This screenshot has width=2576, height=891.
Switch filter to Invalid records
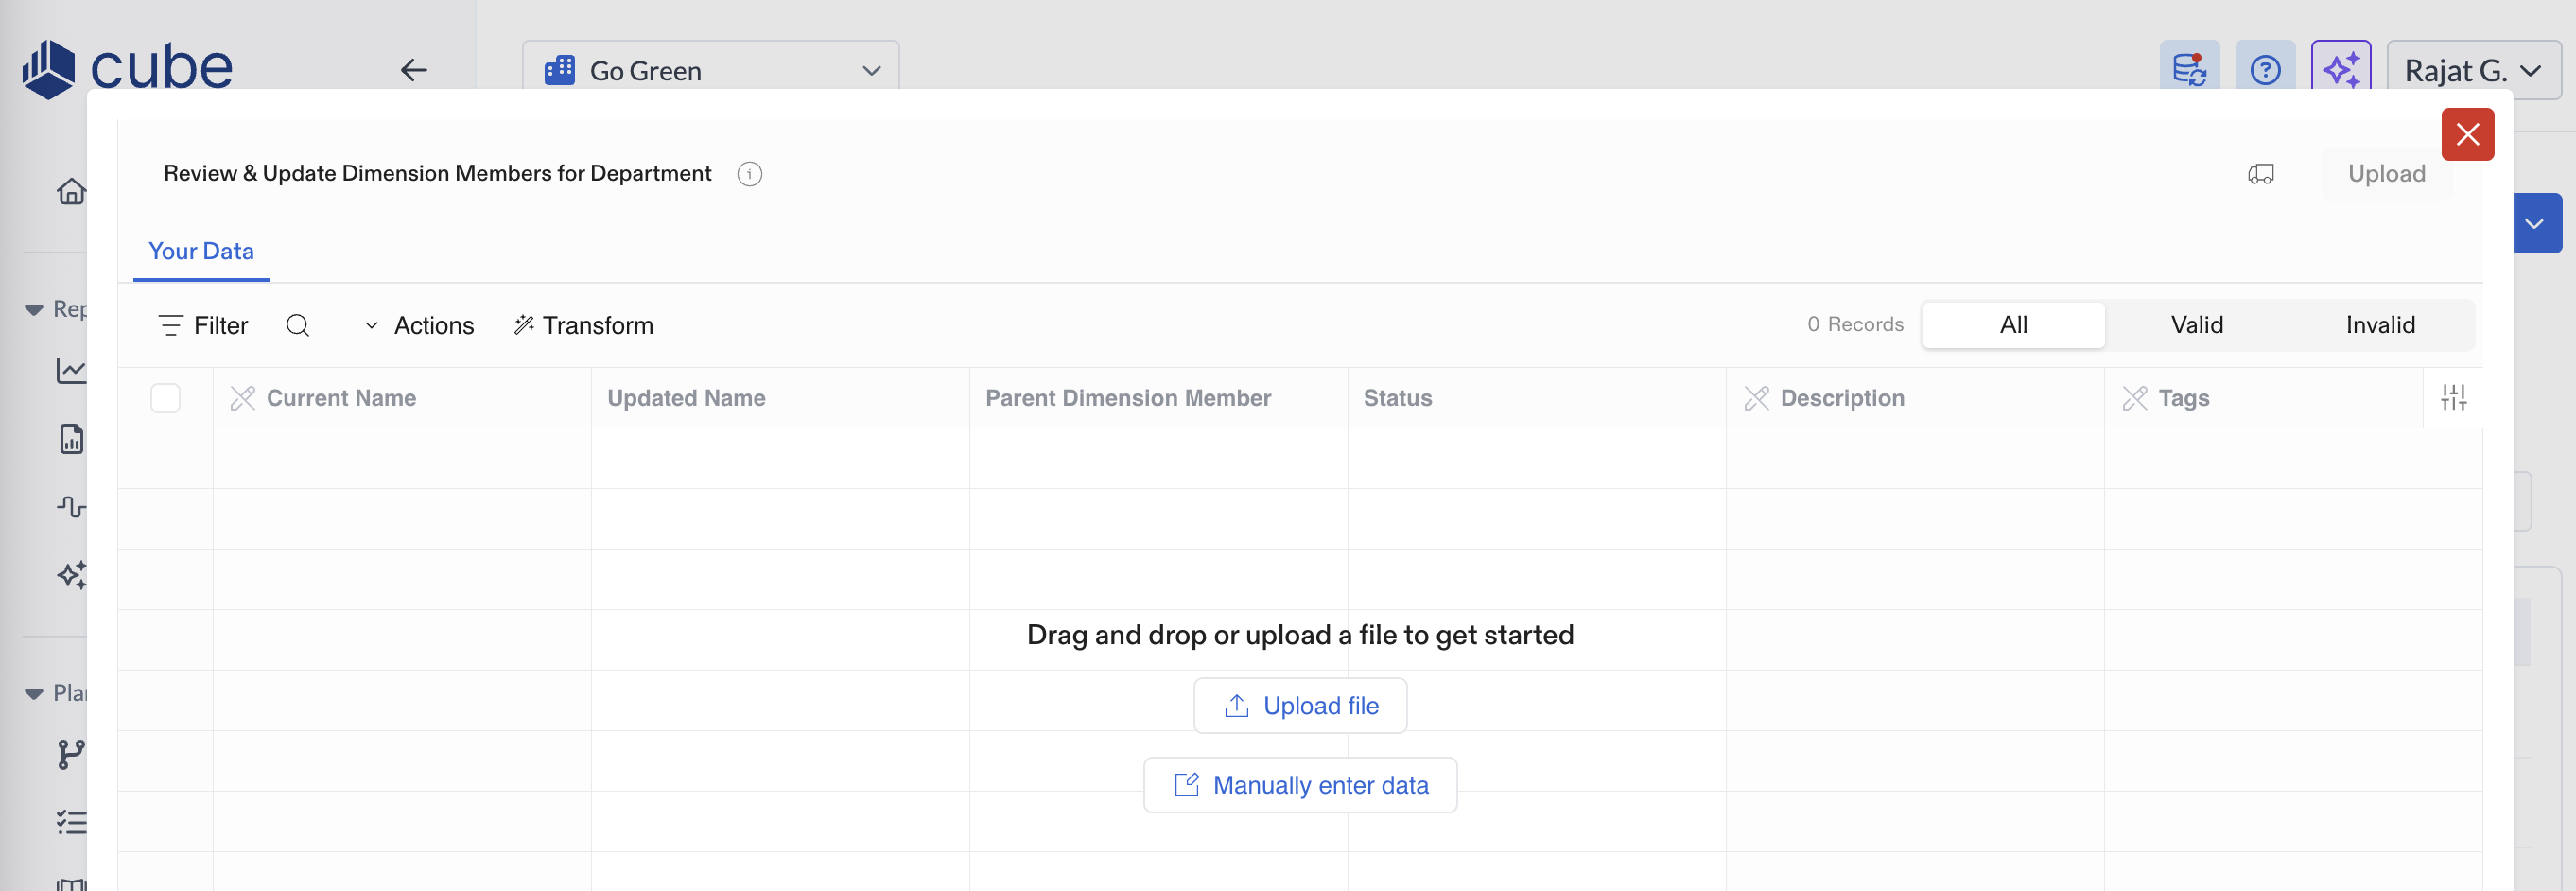click(x=2379, y=325)
